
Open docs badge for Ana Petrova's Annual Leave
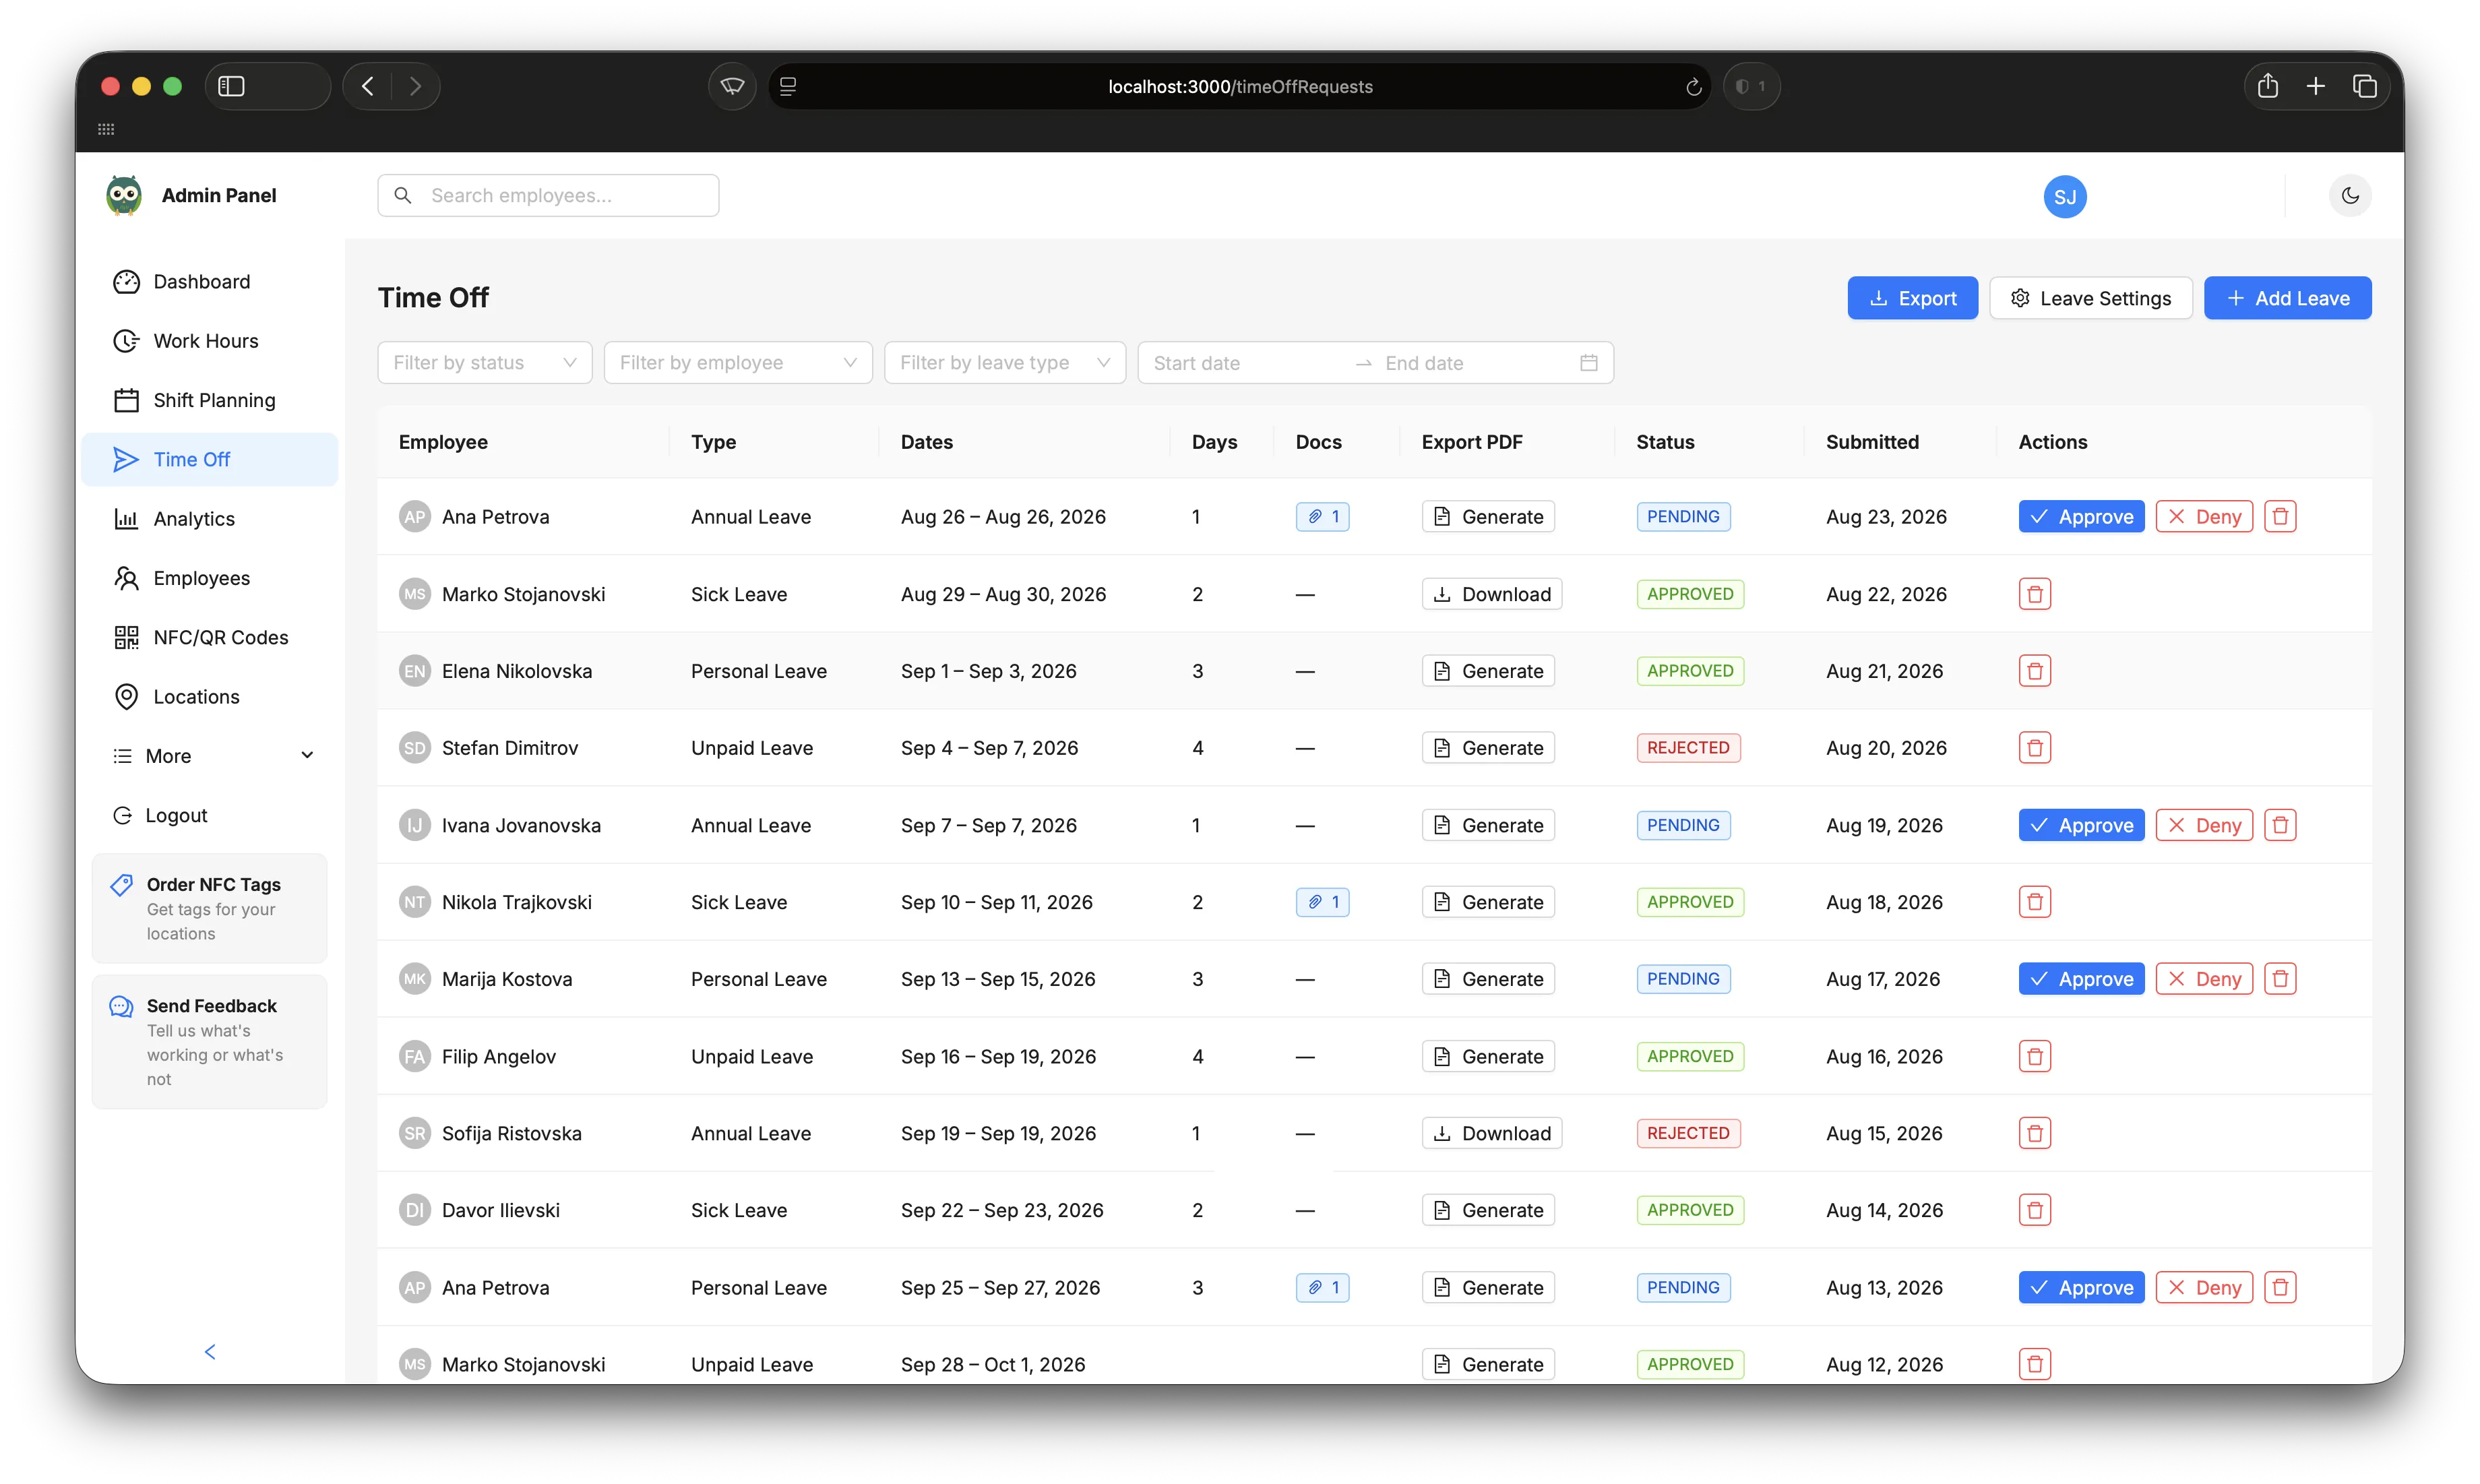[x=1322, y=517]
